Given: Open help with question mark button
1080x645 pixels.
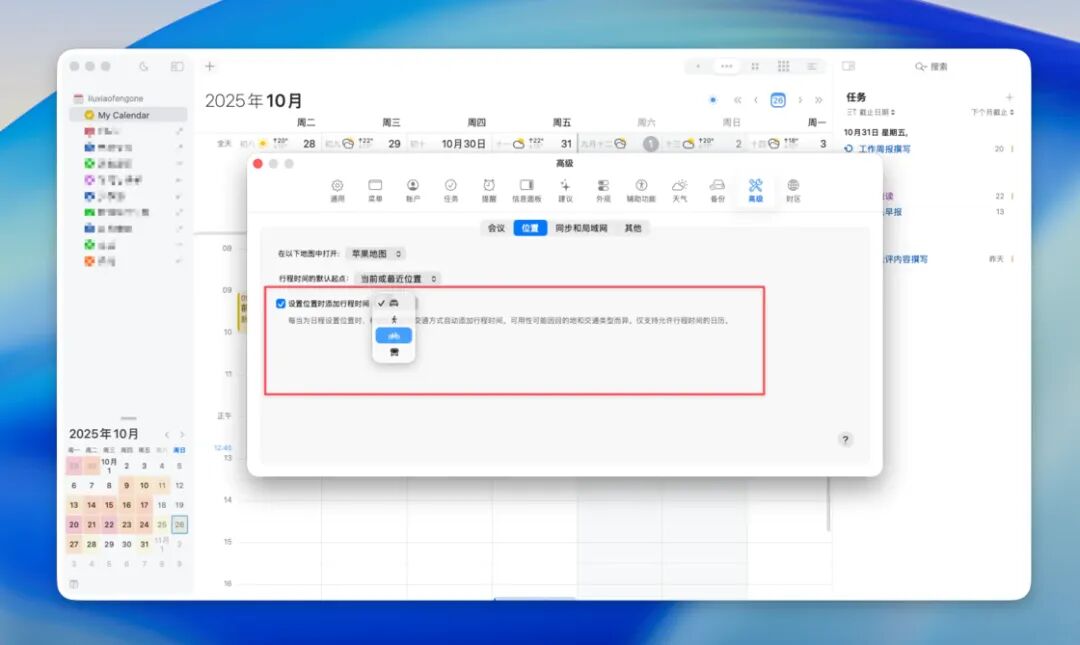Looking at the screenshot, I should (845, 440).
